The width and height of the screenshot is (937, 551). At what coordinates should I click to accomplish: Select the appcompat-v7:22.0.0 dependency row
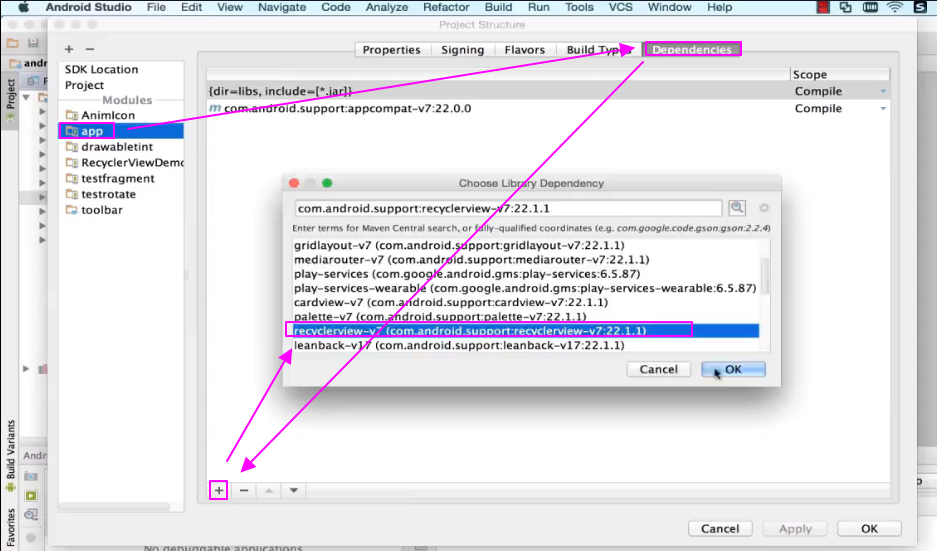pyautogui.click(x=548, y=109)
